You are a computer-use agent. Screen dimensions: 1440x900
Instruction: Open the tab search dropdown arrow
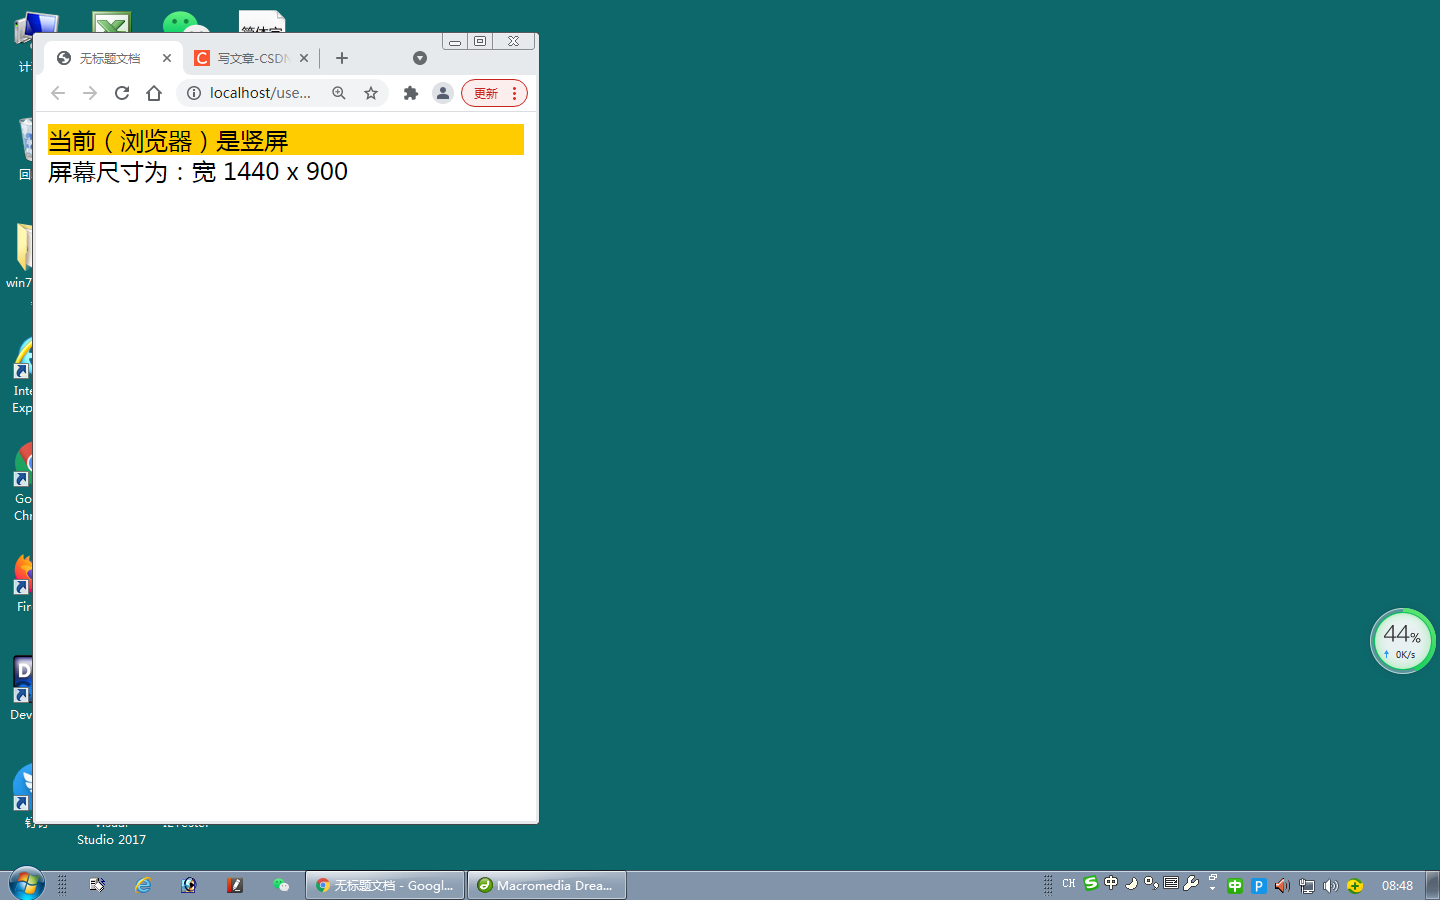(x=420, y=57)
